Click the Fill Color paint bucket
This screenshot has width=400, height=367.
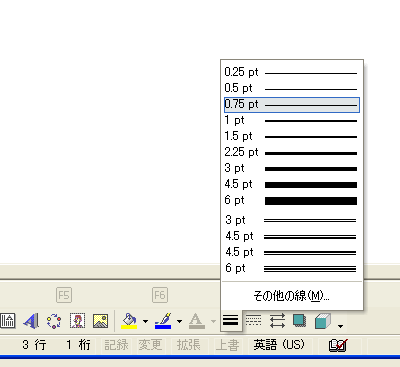point(129,321)
